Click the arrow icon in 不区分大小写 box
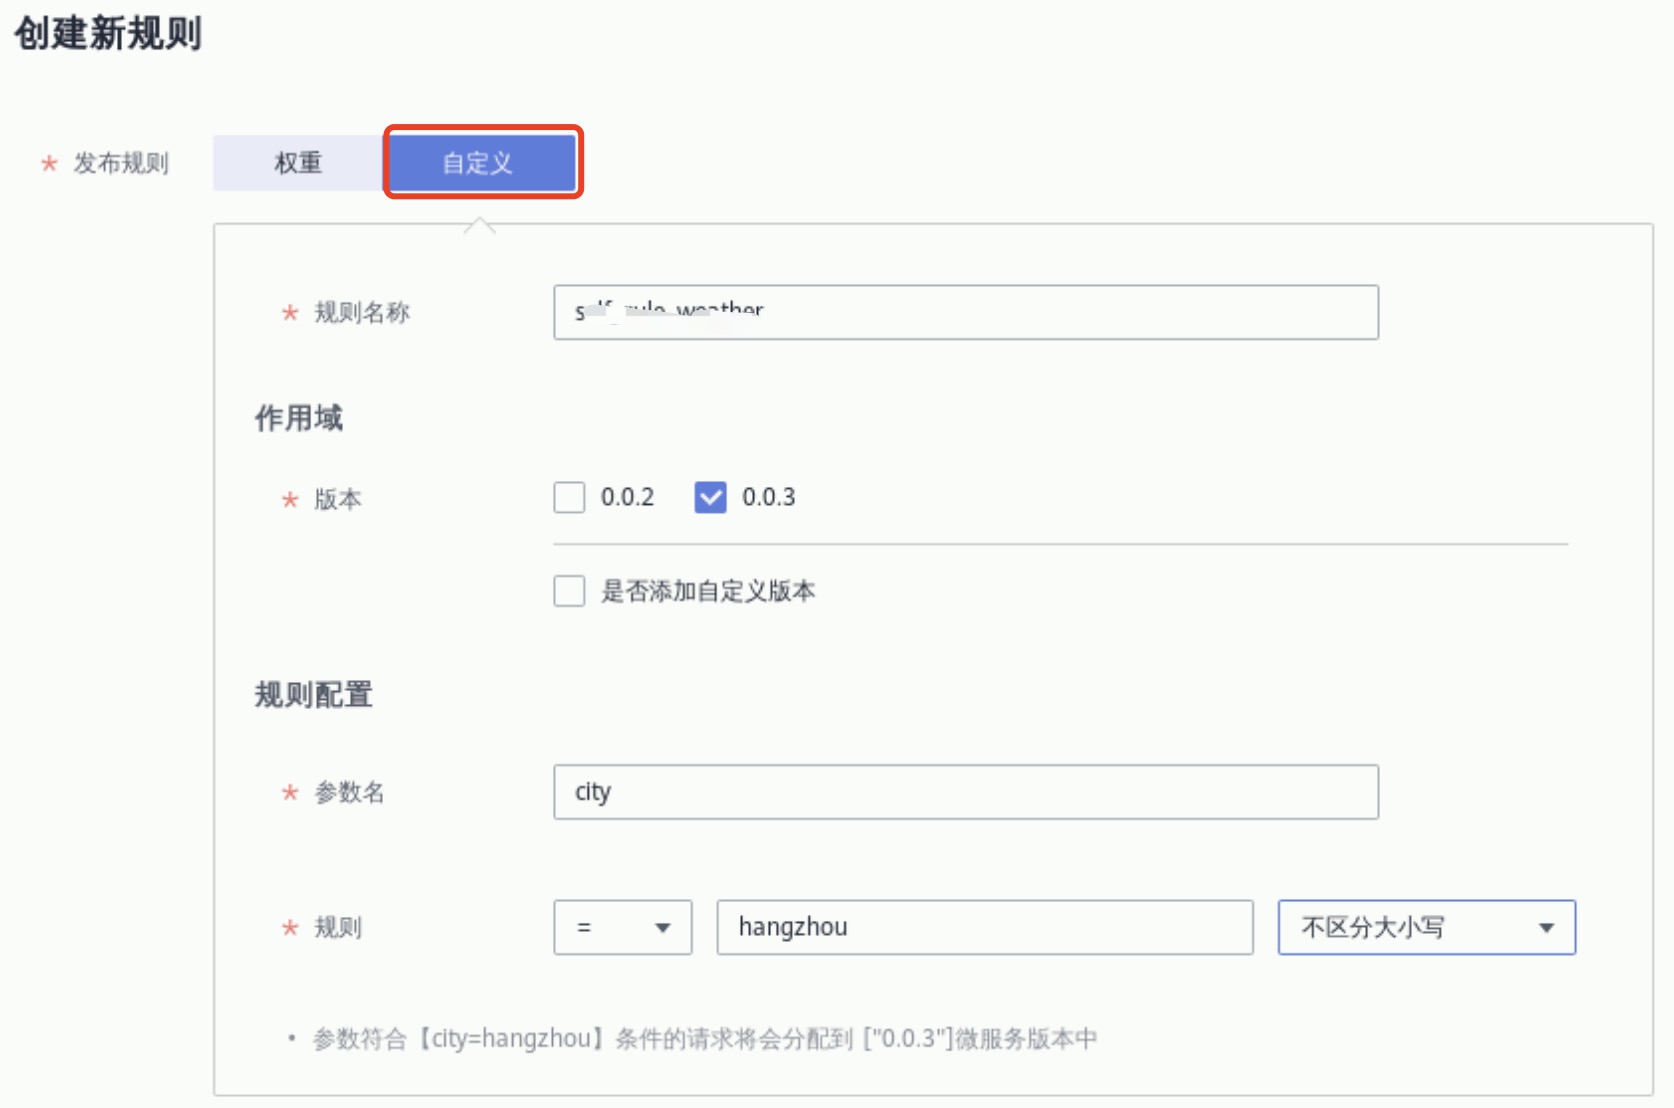This screenshot has height=1108, width=1674. point(1546,928)
